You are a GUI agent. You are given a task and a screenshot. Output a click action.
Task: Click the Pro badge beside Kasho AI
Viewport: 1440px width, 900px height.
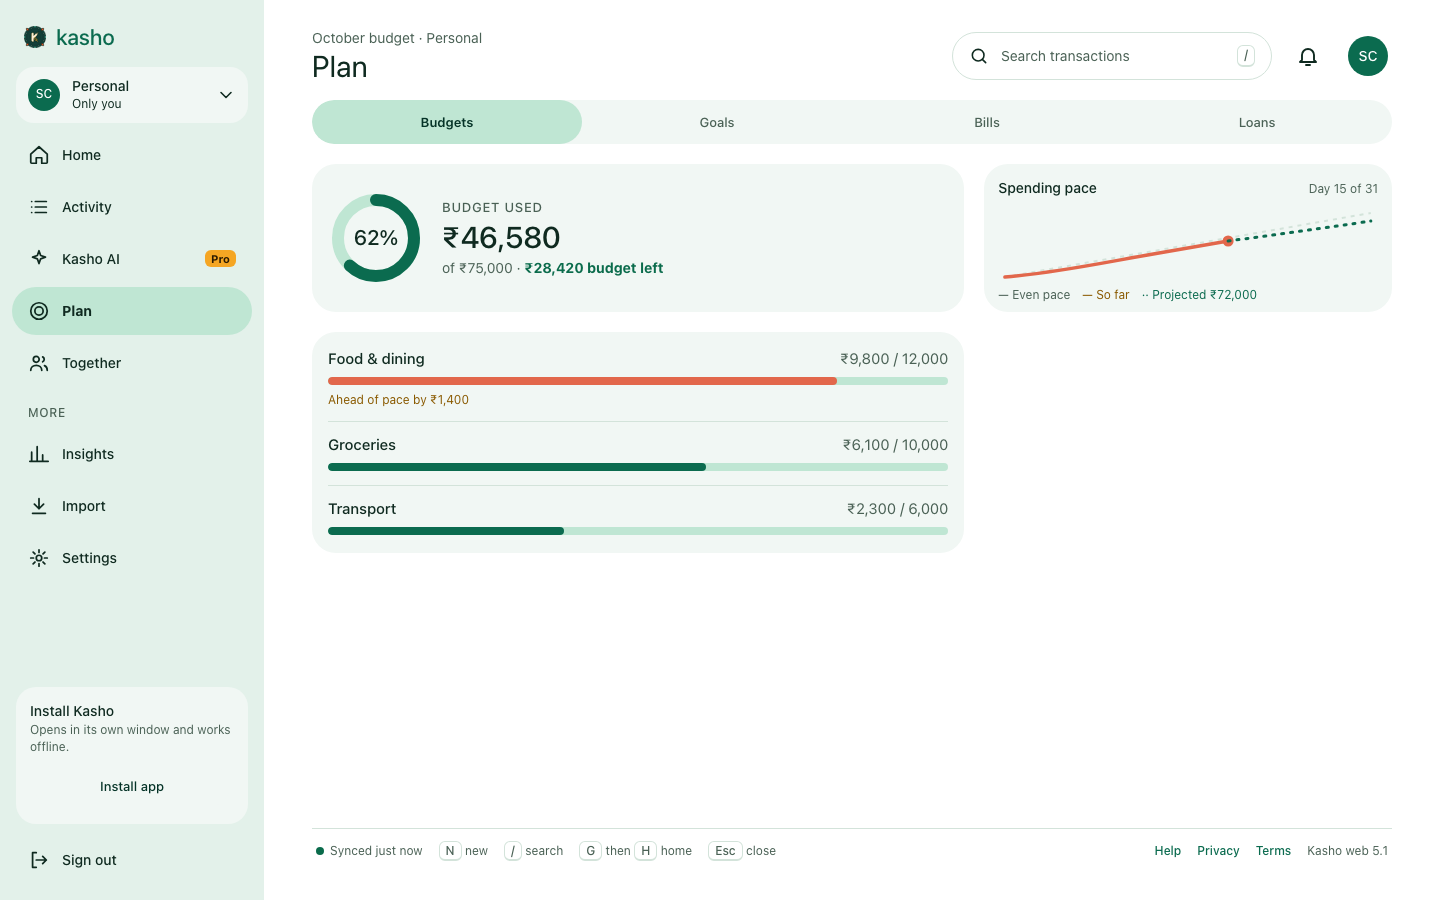(220, 259)
